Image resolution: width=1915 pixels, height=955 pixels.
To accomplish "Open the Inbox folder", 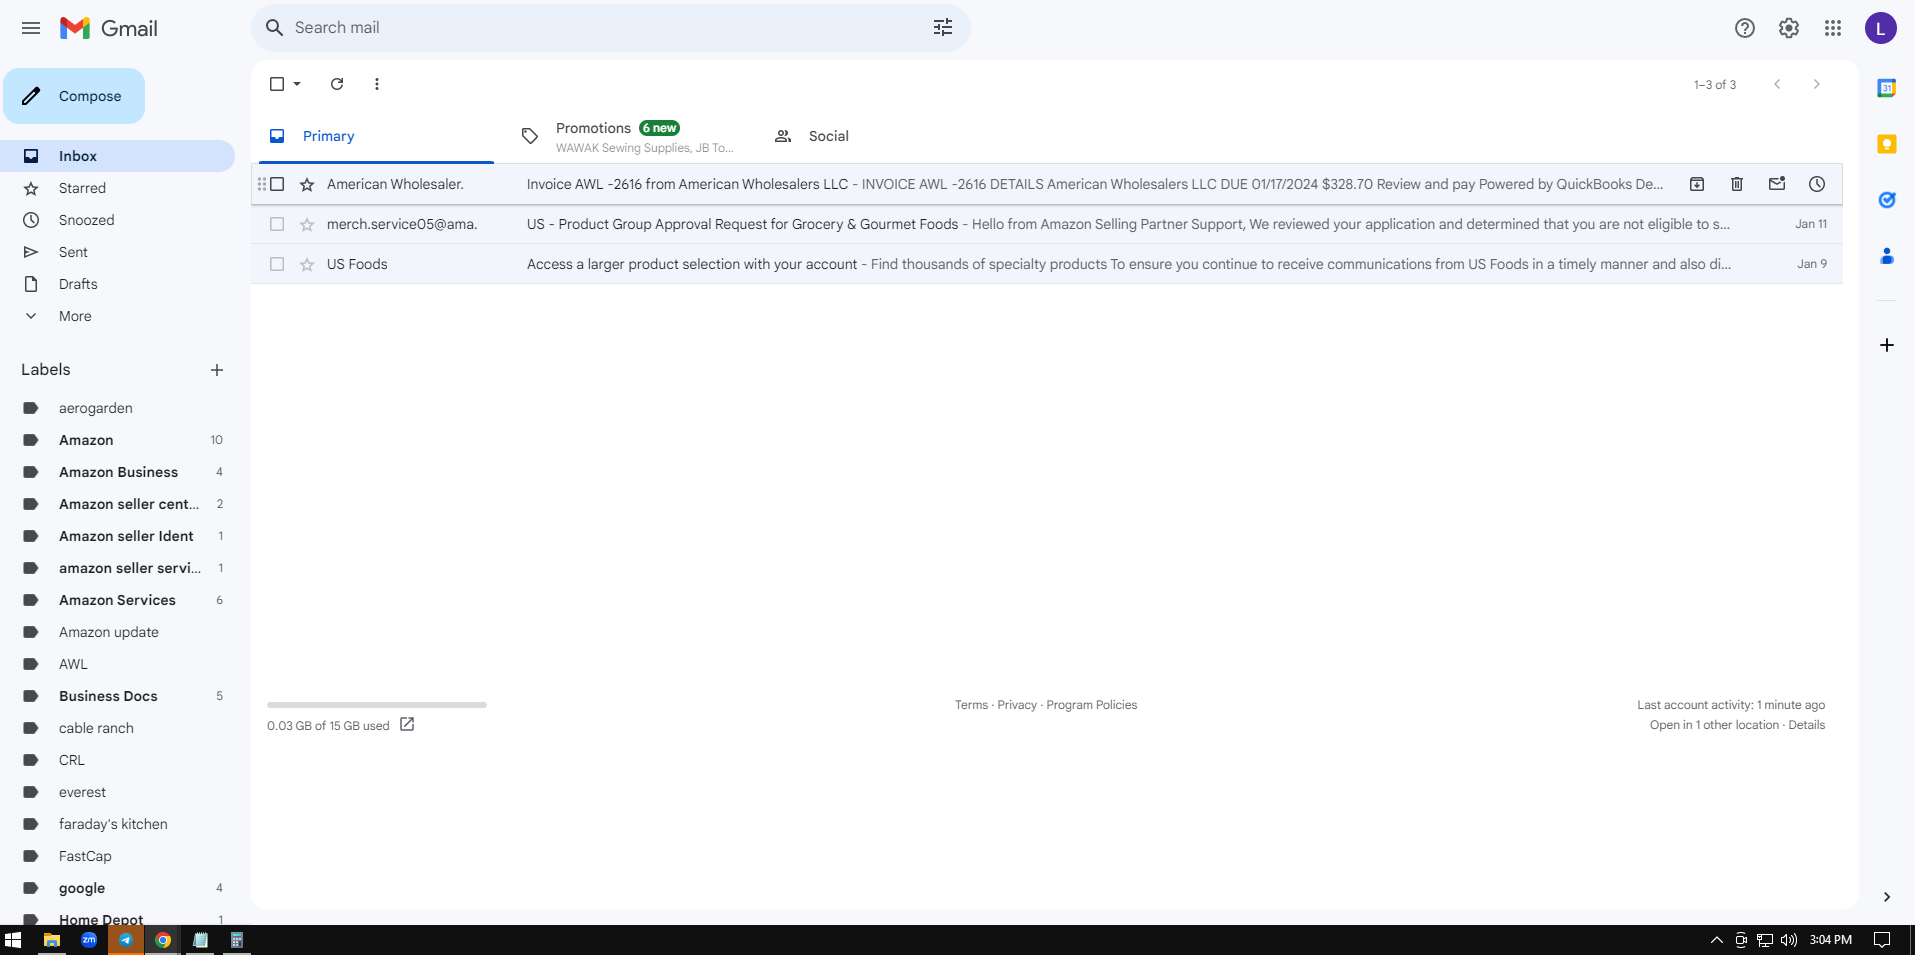I will 117,156.
